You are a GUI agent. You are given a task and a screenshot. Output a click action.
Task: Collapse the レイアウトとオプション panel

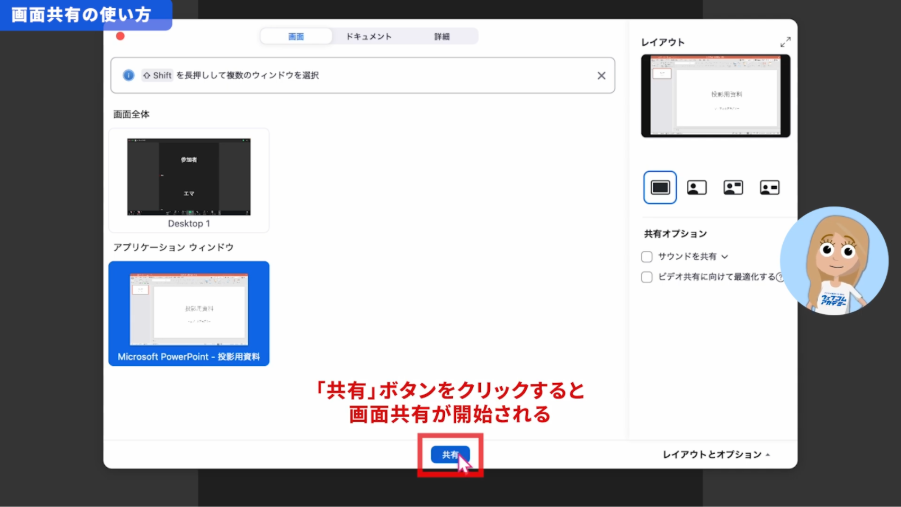pyautogui.click(x=716, y=454)
